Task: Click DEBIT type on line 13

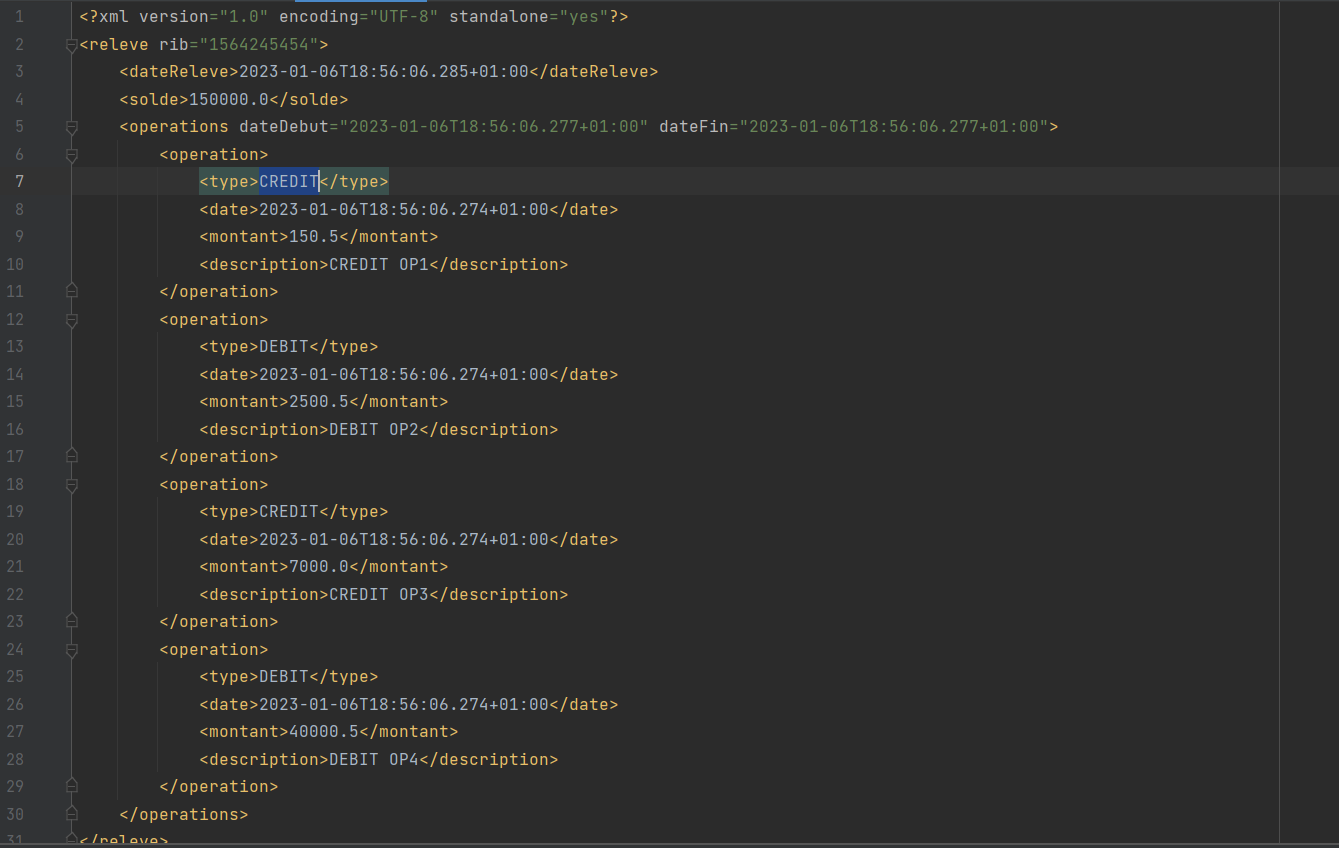Action: [284, 347]
